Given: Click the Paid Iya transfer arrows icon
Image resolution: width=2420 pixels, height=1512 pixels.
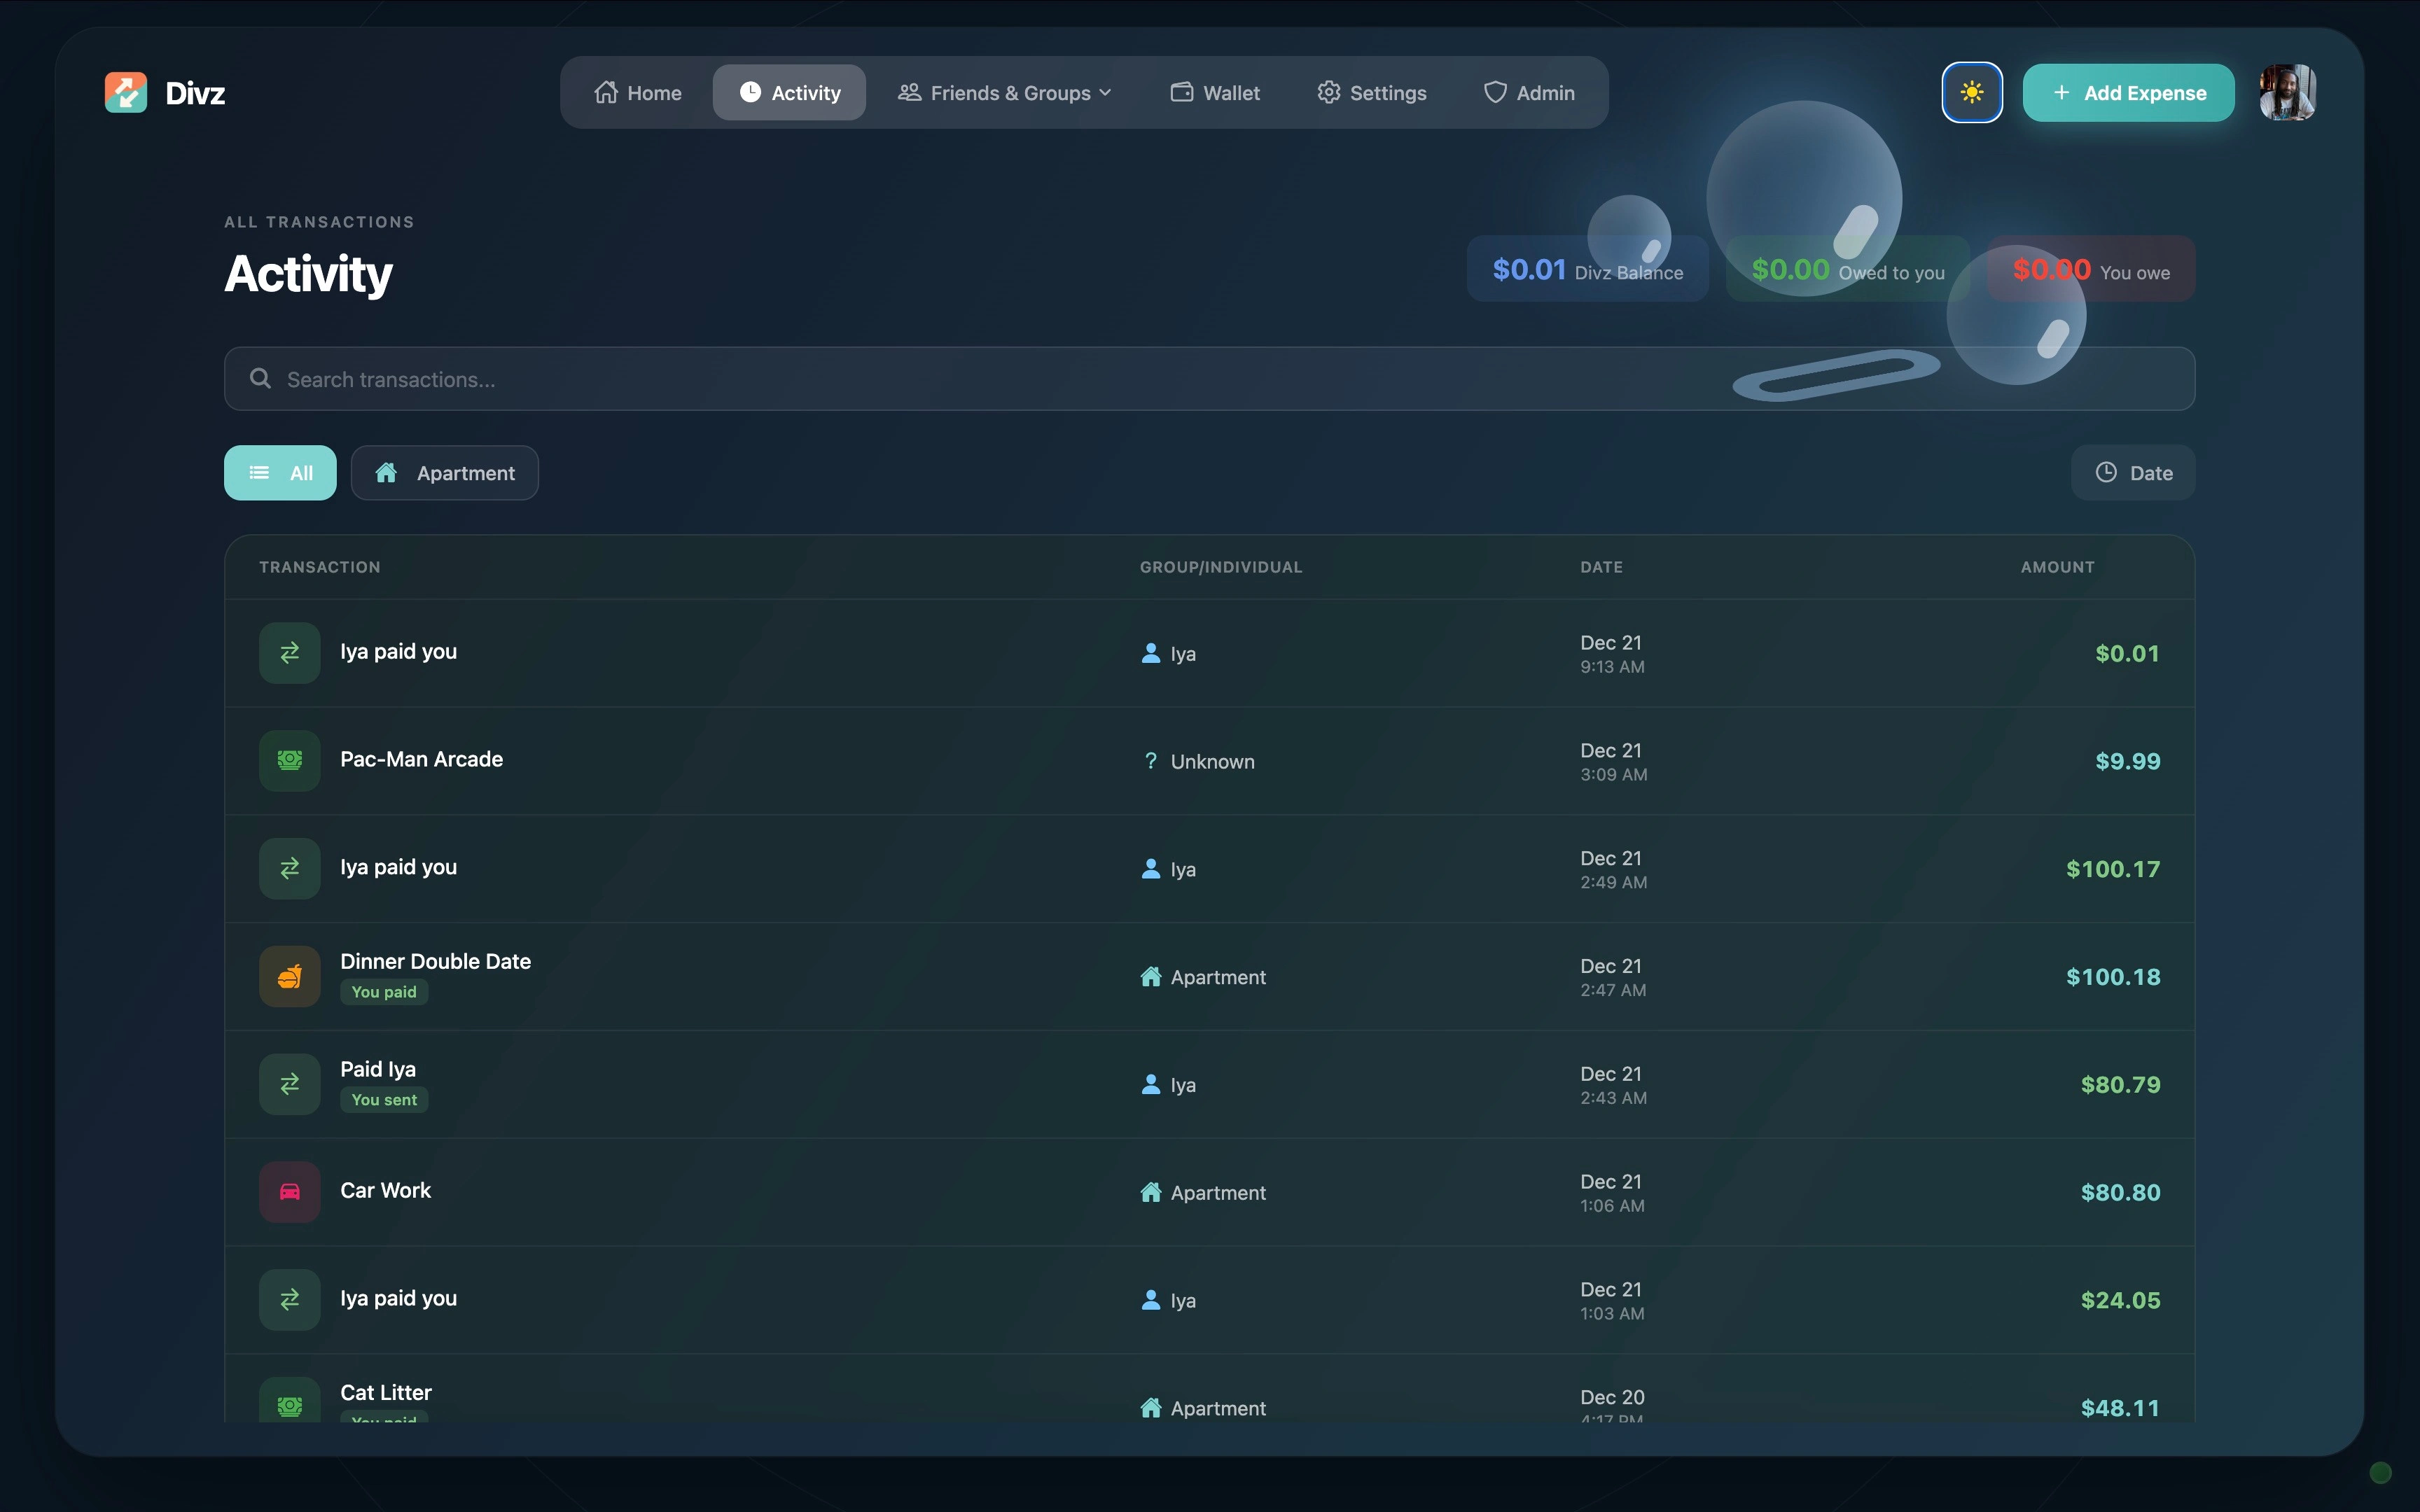Looking at the screenshot, I should click(290, 1084).
